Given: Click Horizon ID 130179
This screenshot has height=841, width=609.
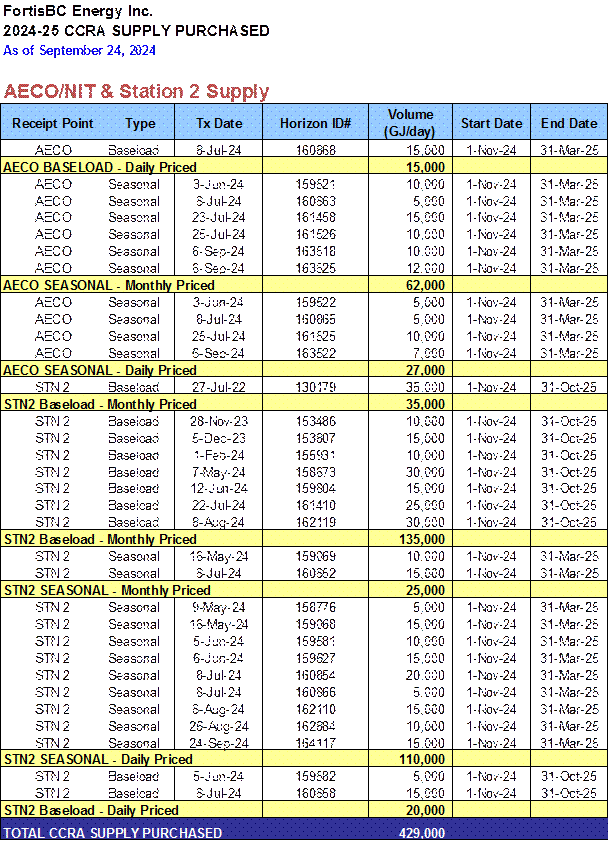Looking at the screenshot, I should [x=315, y=387].
